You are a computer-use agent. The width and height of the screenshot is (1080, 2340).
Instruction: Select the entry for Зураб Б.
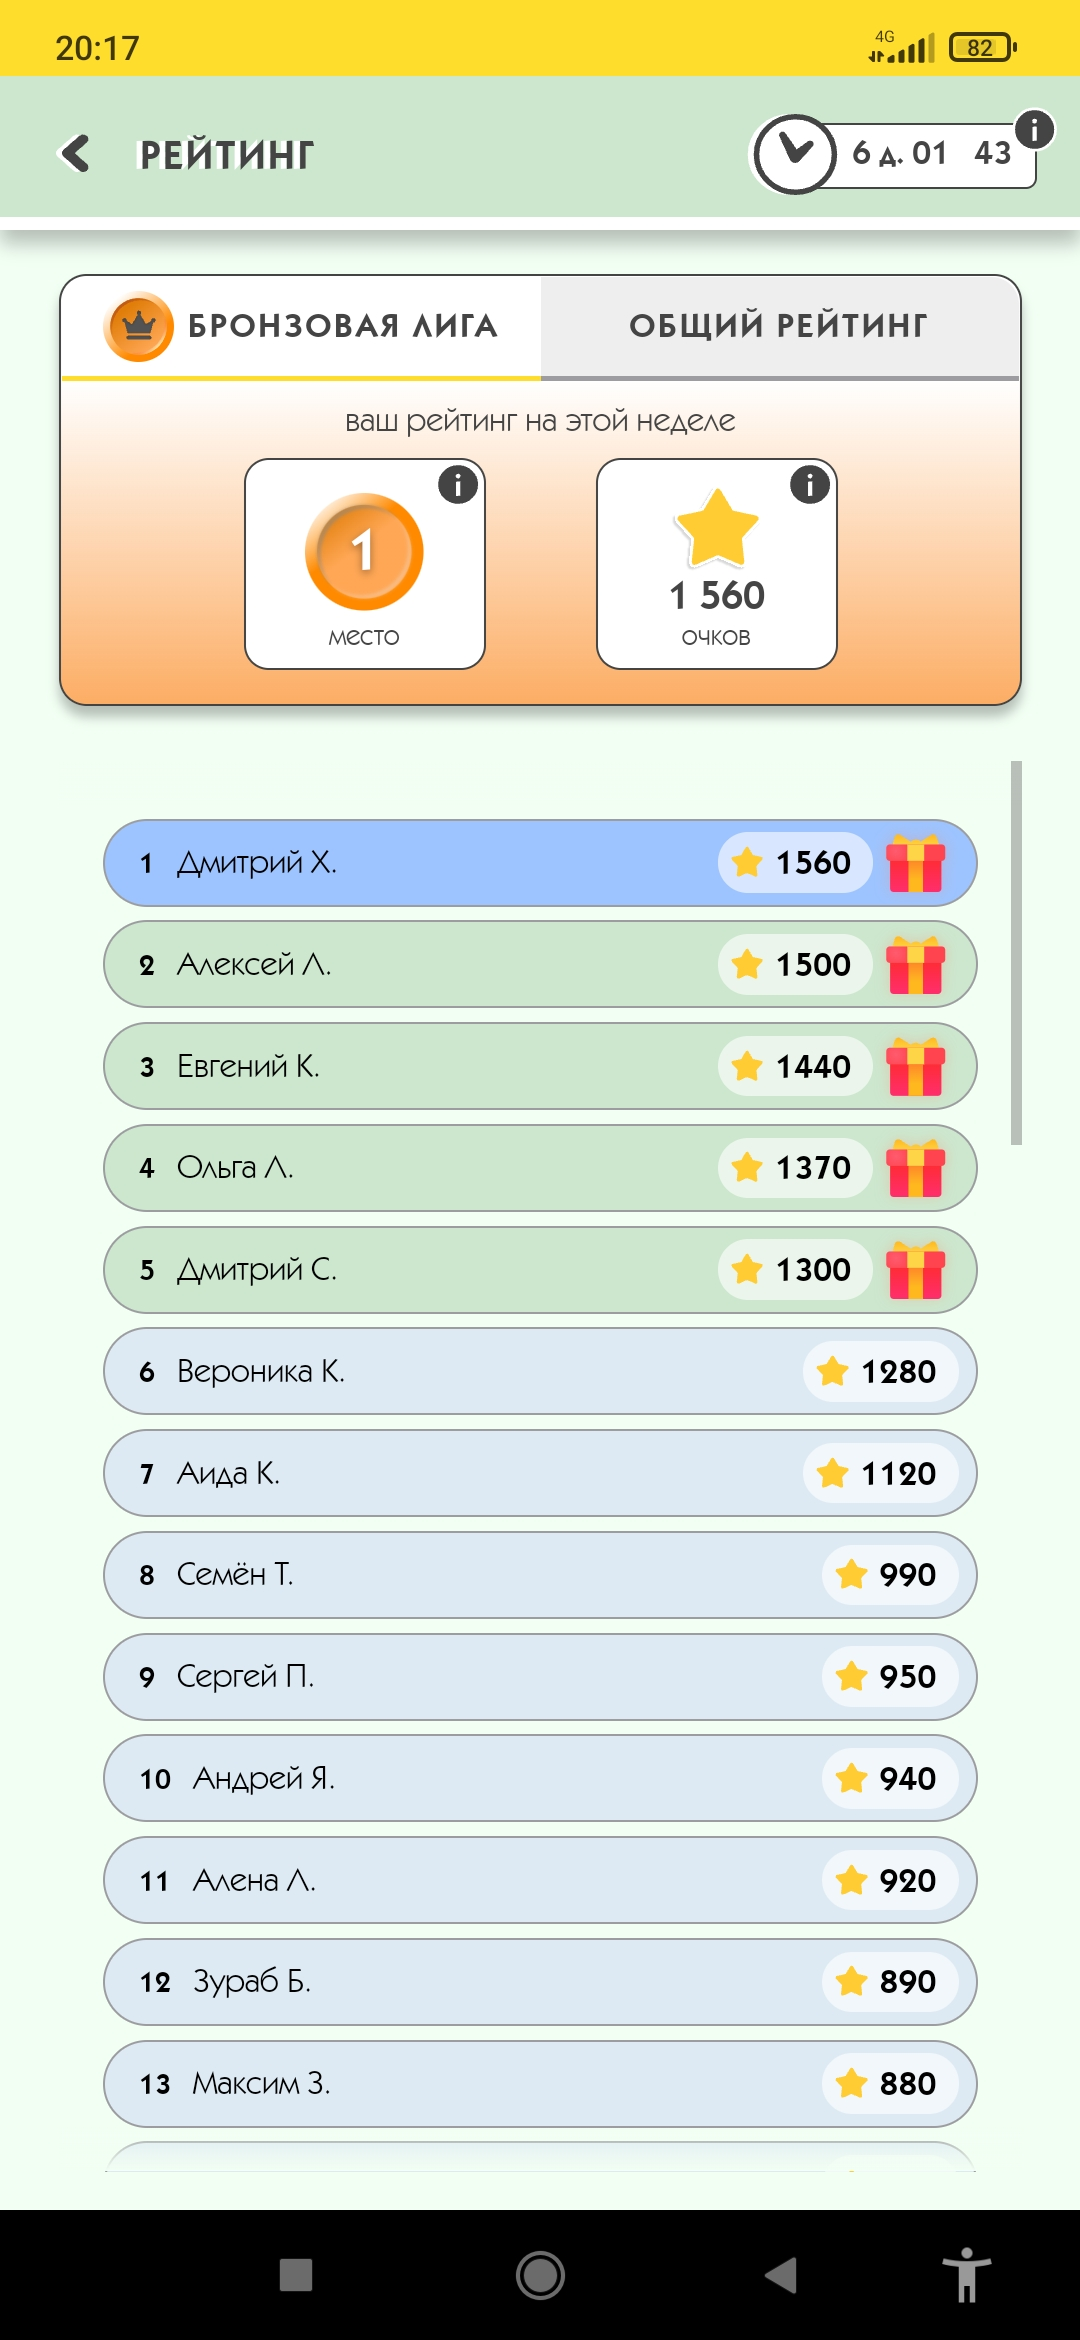pos(540,1982)
